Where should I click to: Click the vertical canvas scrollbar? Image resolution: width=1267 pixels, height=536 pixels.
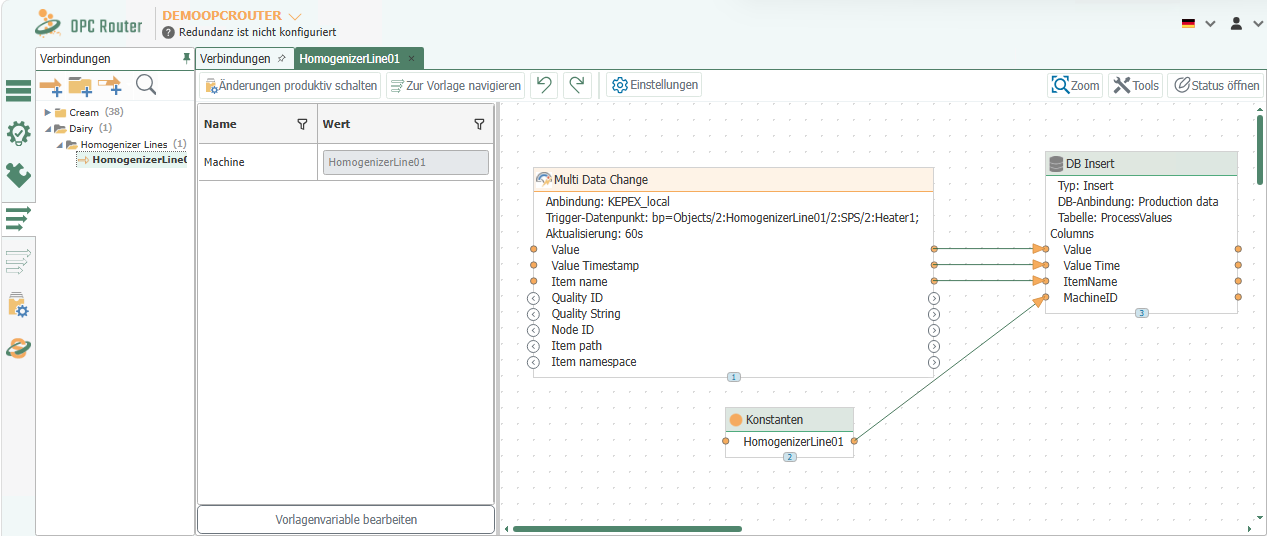[x=1260, y=150]
